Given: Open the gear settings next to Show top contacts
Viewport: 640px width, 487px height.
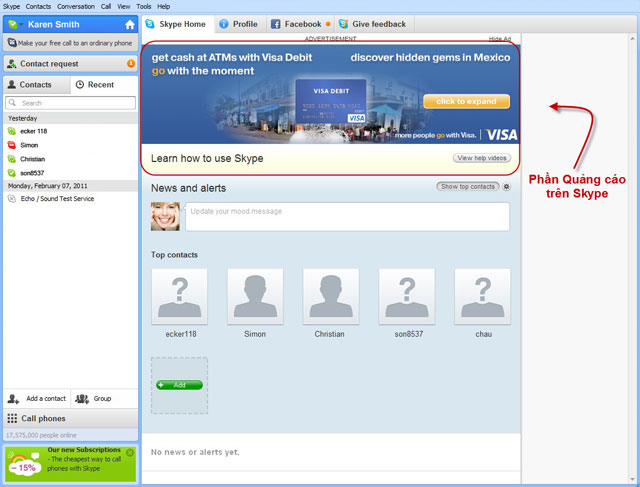Looking at the screenshot, I should coord(507,187).
